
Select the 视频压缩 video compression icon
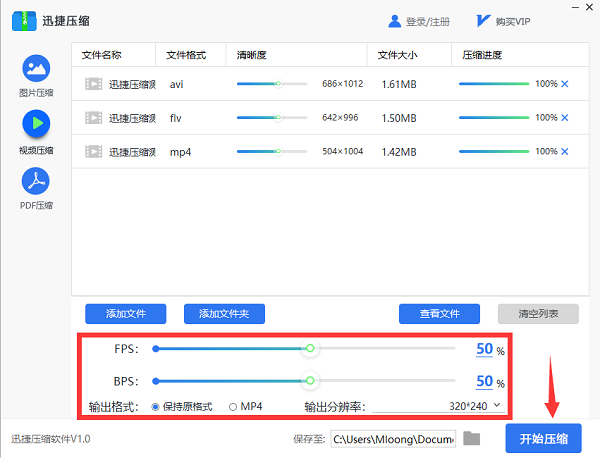[x=36, y=125]
